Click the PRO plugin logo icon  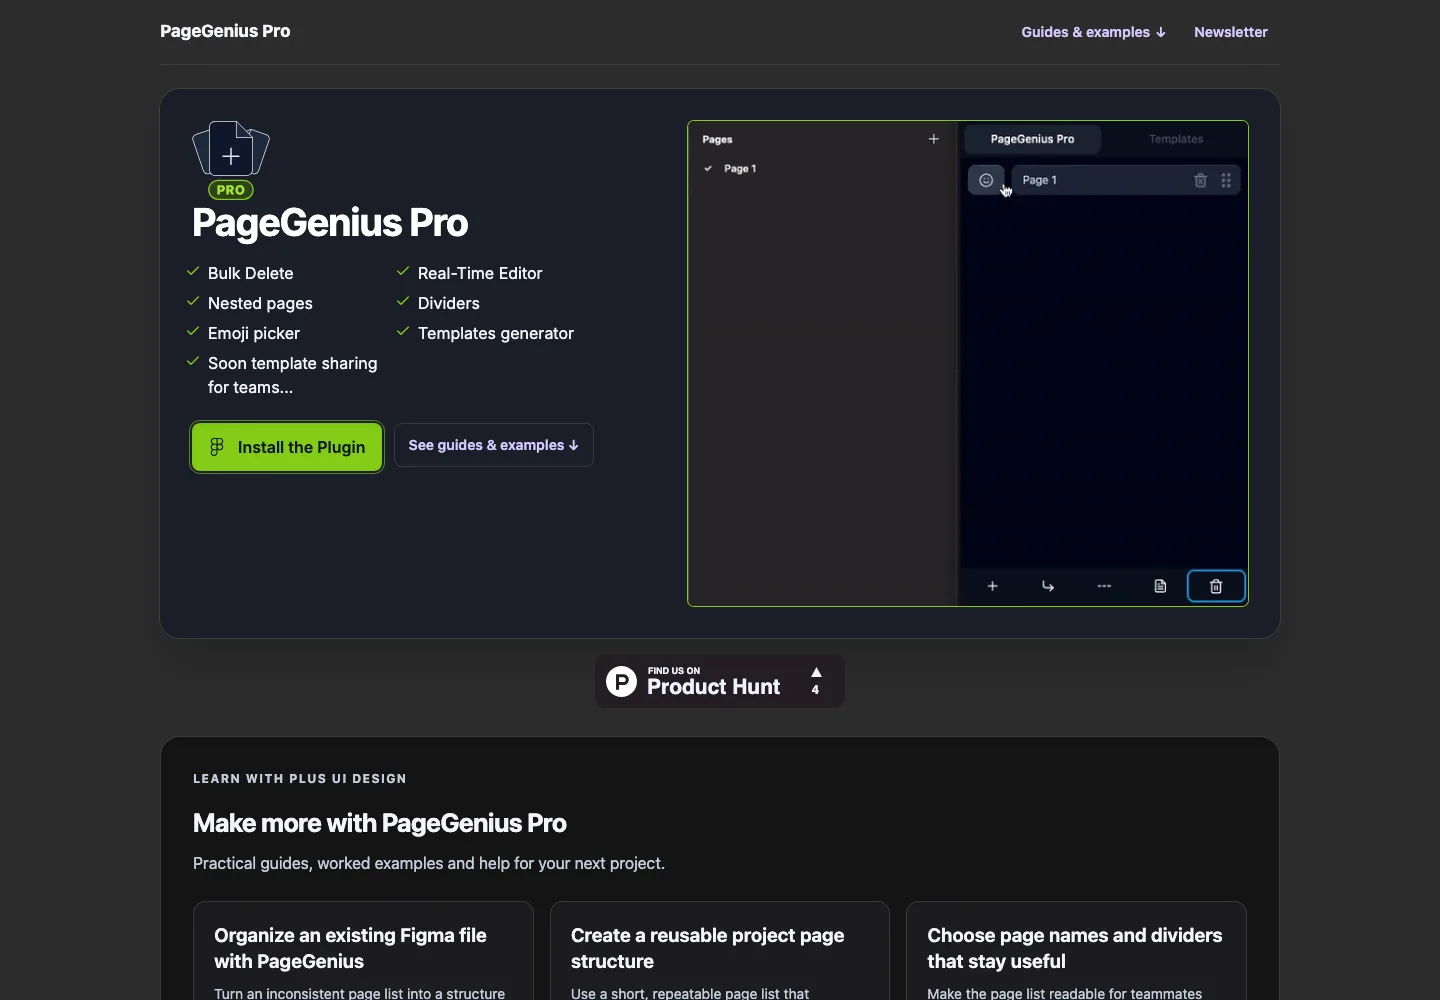coord(231,160)
